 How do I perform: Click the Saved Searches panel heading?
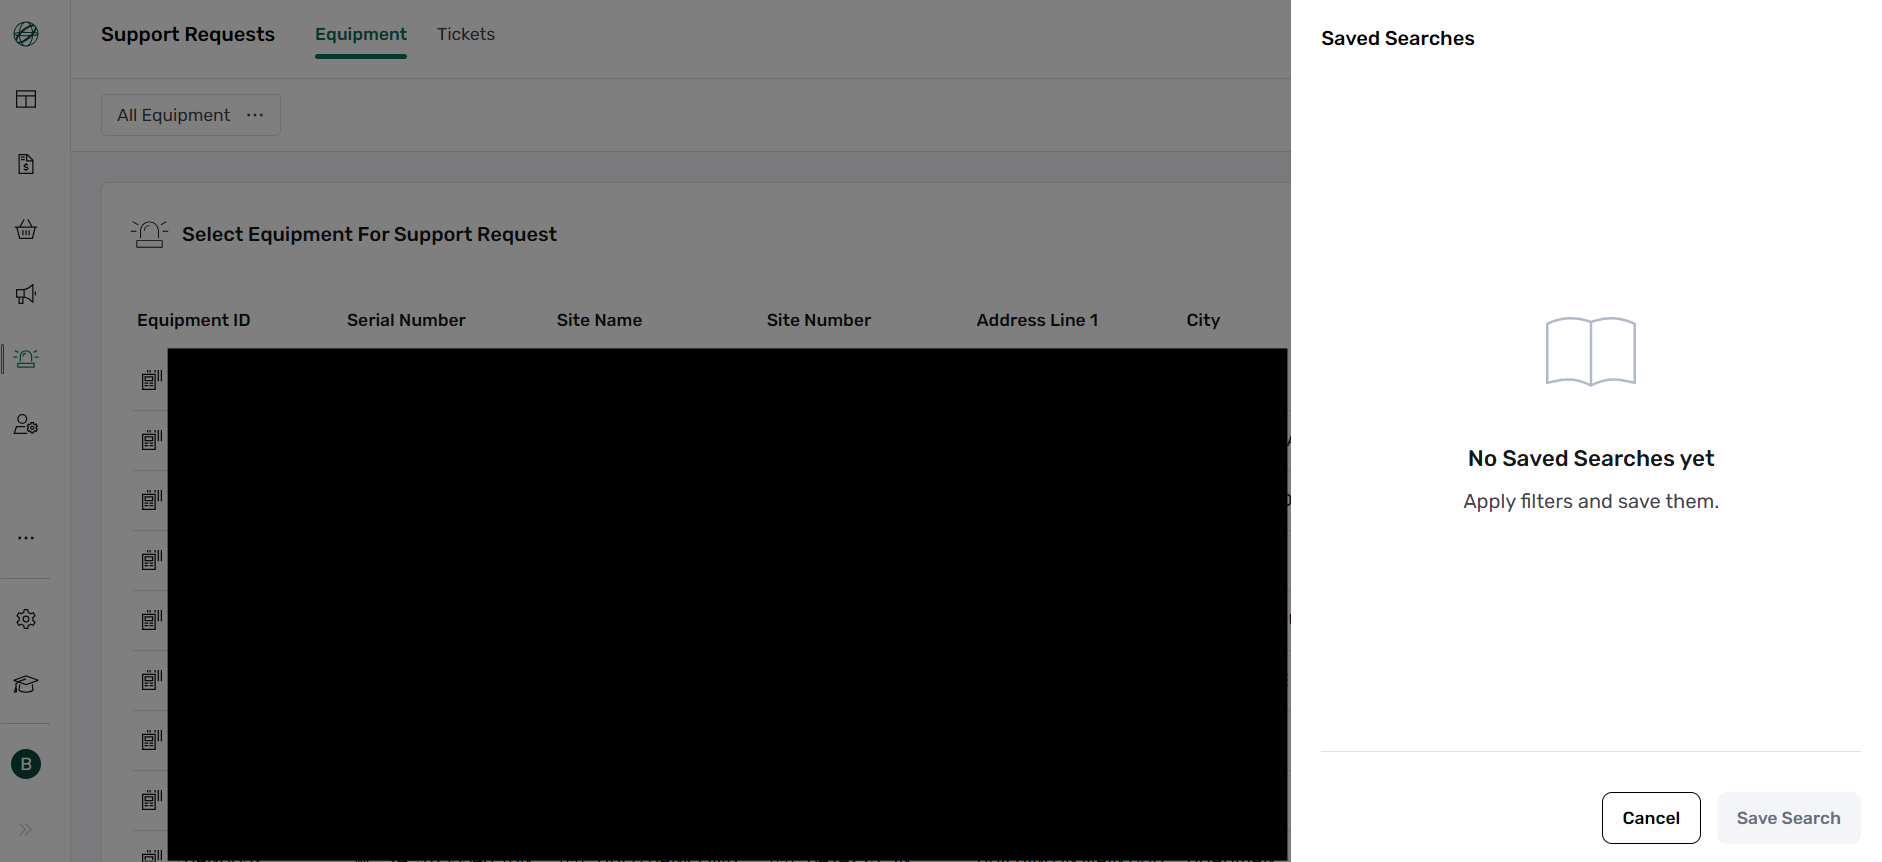[x=1398, y=38]
